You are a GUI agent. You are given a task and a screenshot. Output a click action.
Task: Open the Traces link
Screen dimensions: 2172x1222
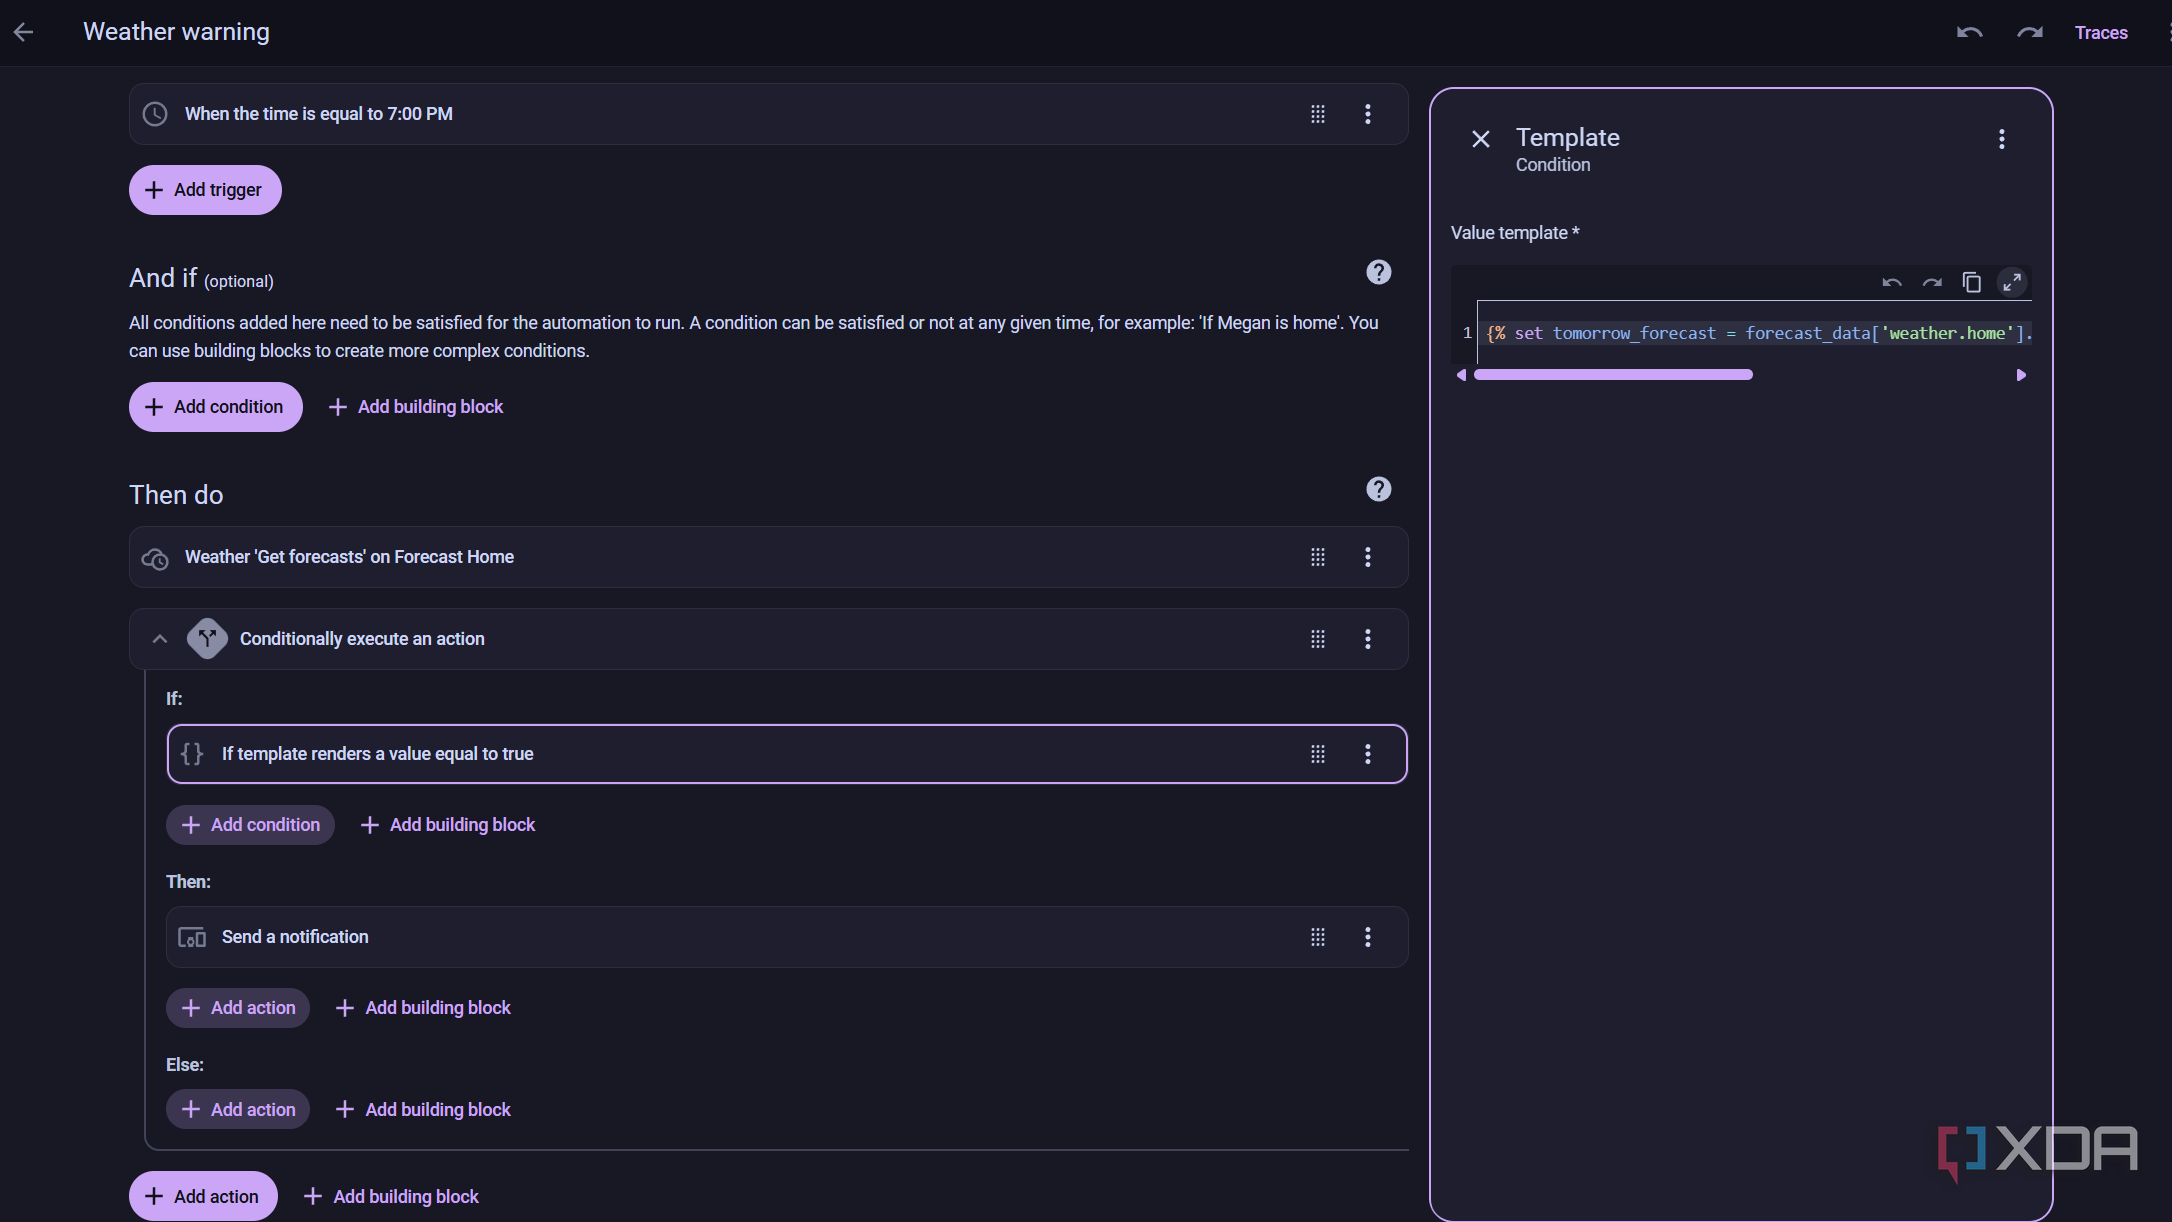[2101, 33]
